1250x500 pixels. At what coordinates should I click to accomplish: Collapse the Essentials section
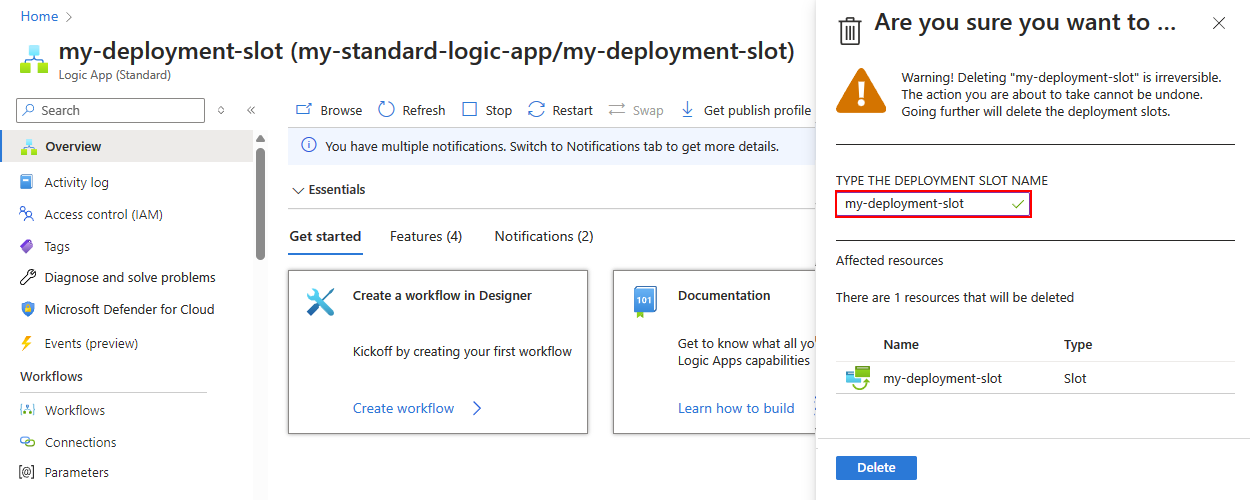point(298,190)
